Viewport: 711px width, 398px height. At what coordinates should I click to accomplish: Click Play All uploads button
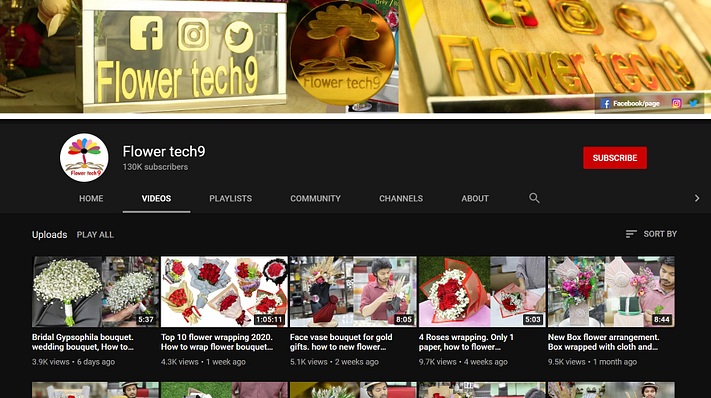(x=95, y=235)
